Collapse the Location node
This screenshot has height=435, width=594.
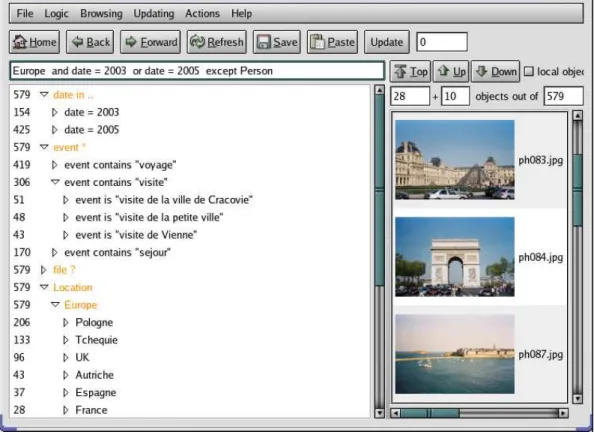[x=44, y=287]
